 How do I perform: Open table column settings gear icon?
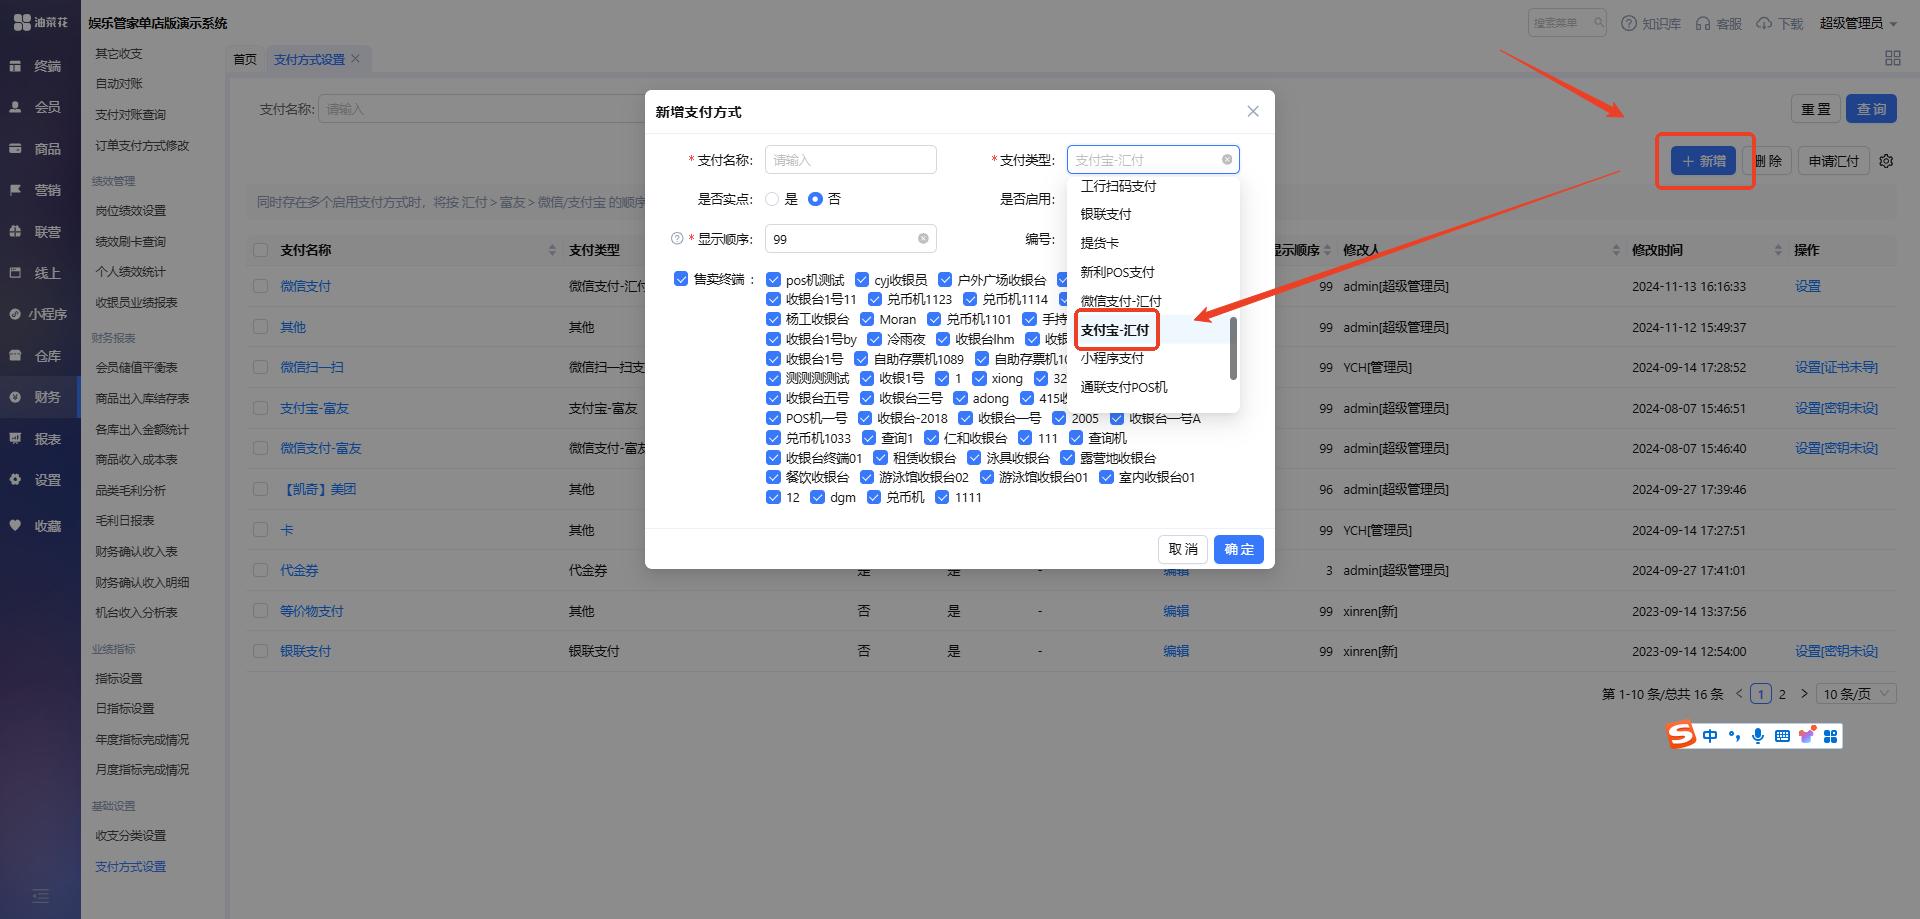(1886, 161)
